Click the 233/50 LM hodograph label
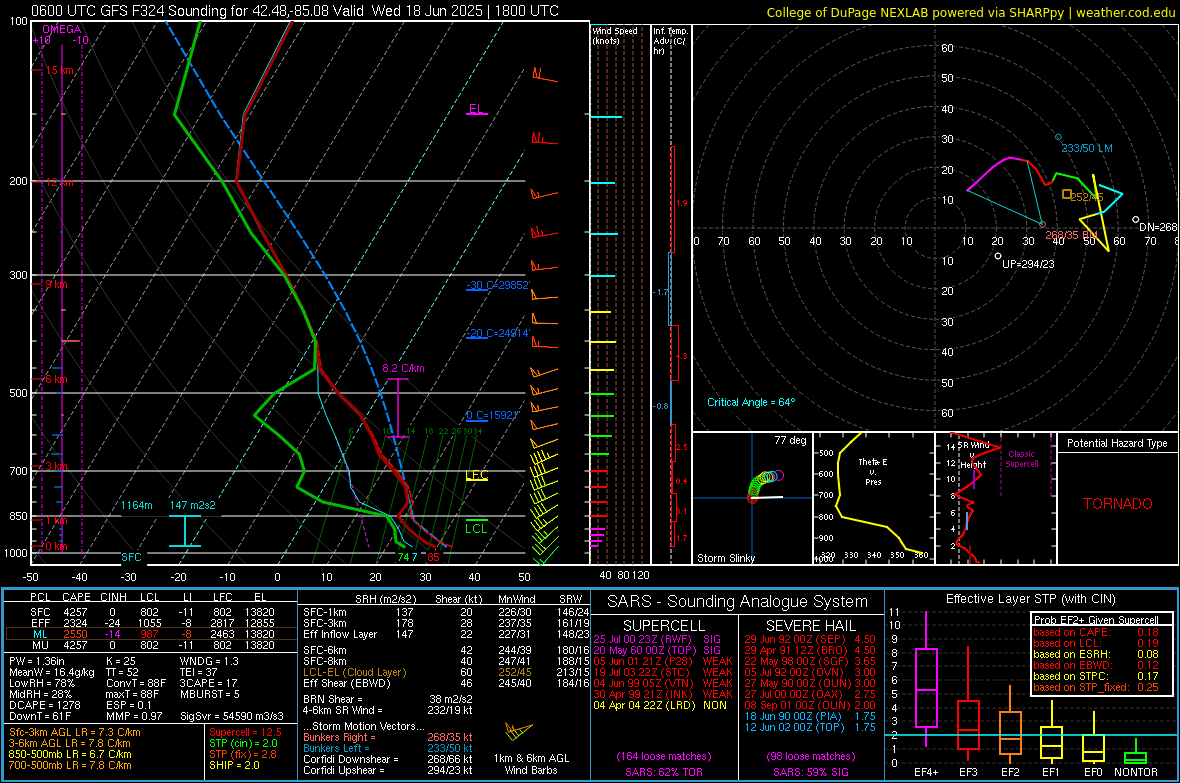Screen dimensions: 1180x783 1087,148
